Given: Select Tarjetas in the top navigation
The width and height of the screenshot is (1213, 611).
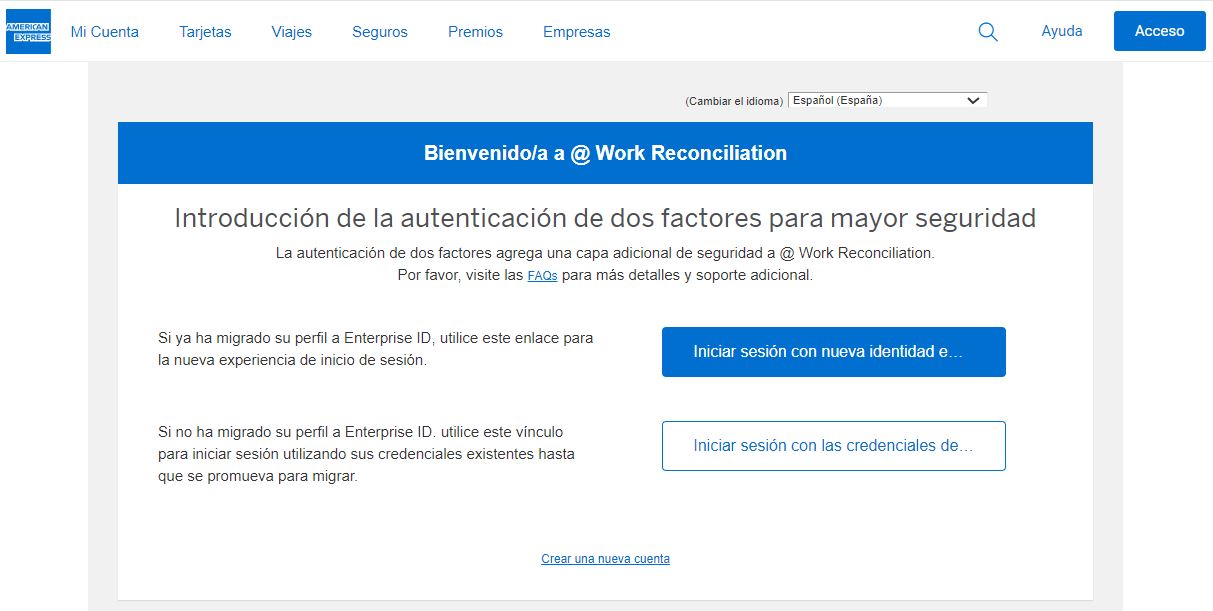Looking at the screenshot, I should point(205,32).
